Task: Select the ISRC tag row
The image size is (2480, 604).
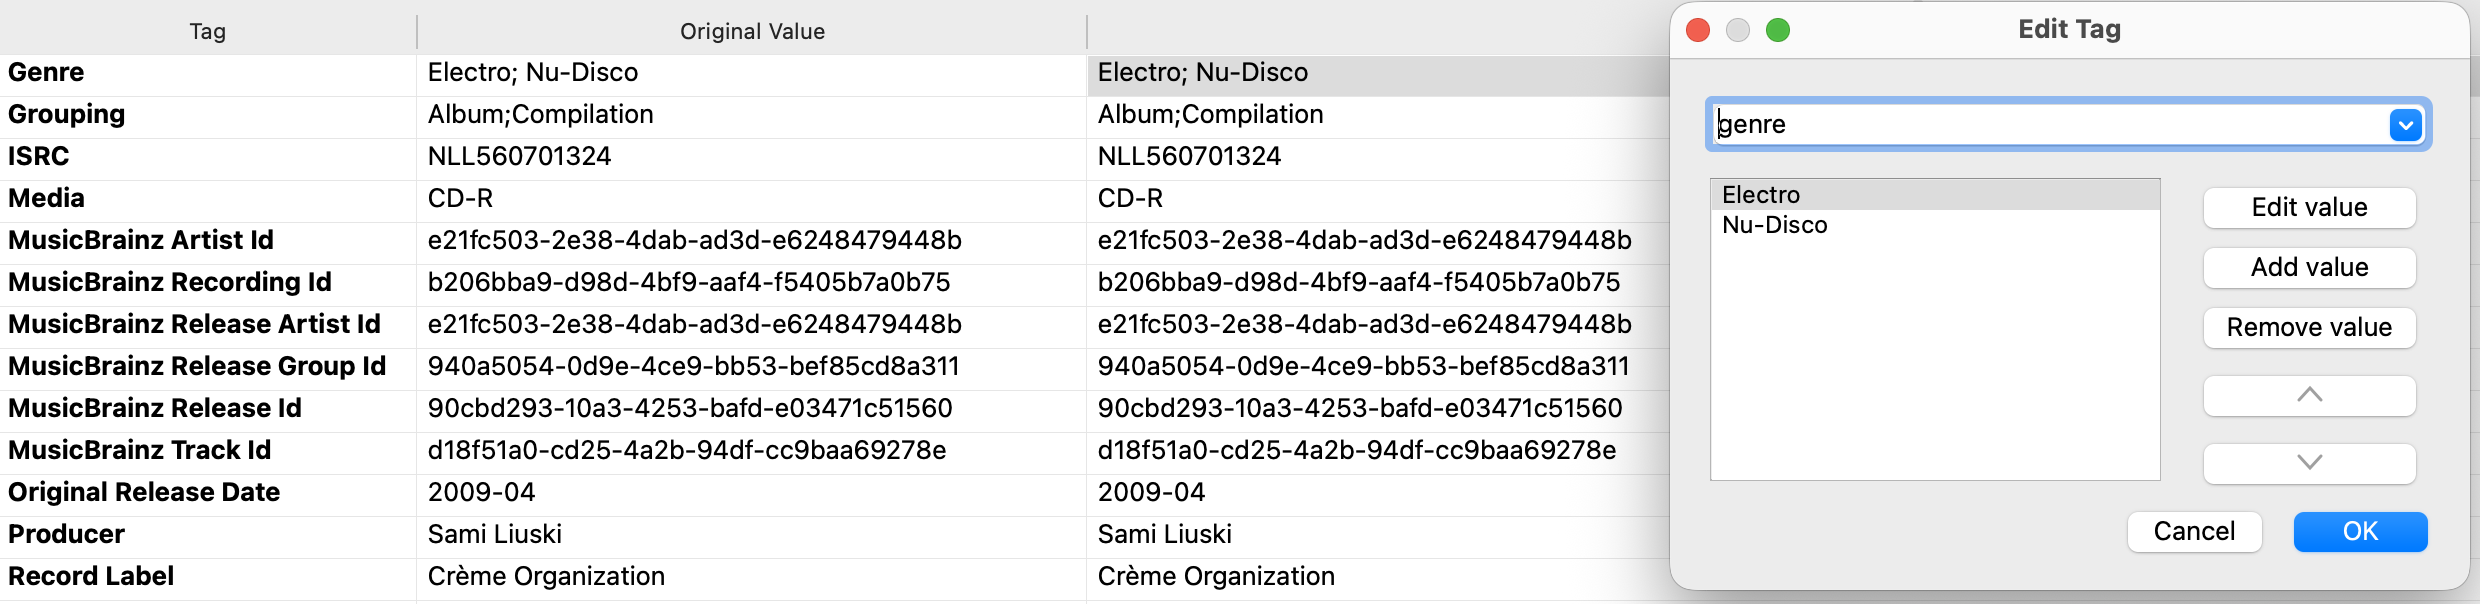Action: point(39,157)
